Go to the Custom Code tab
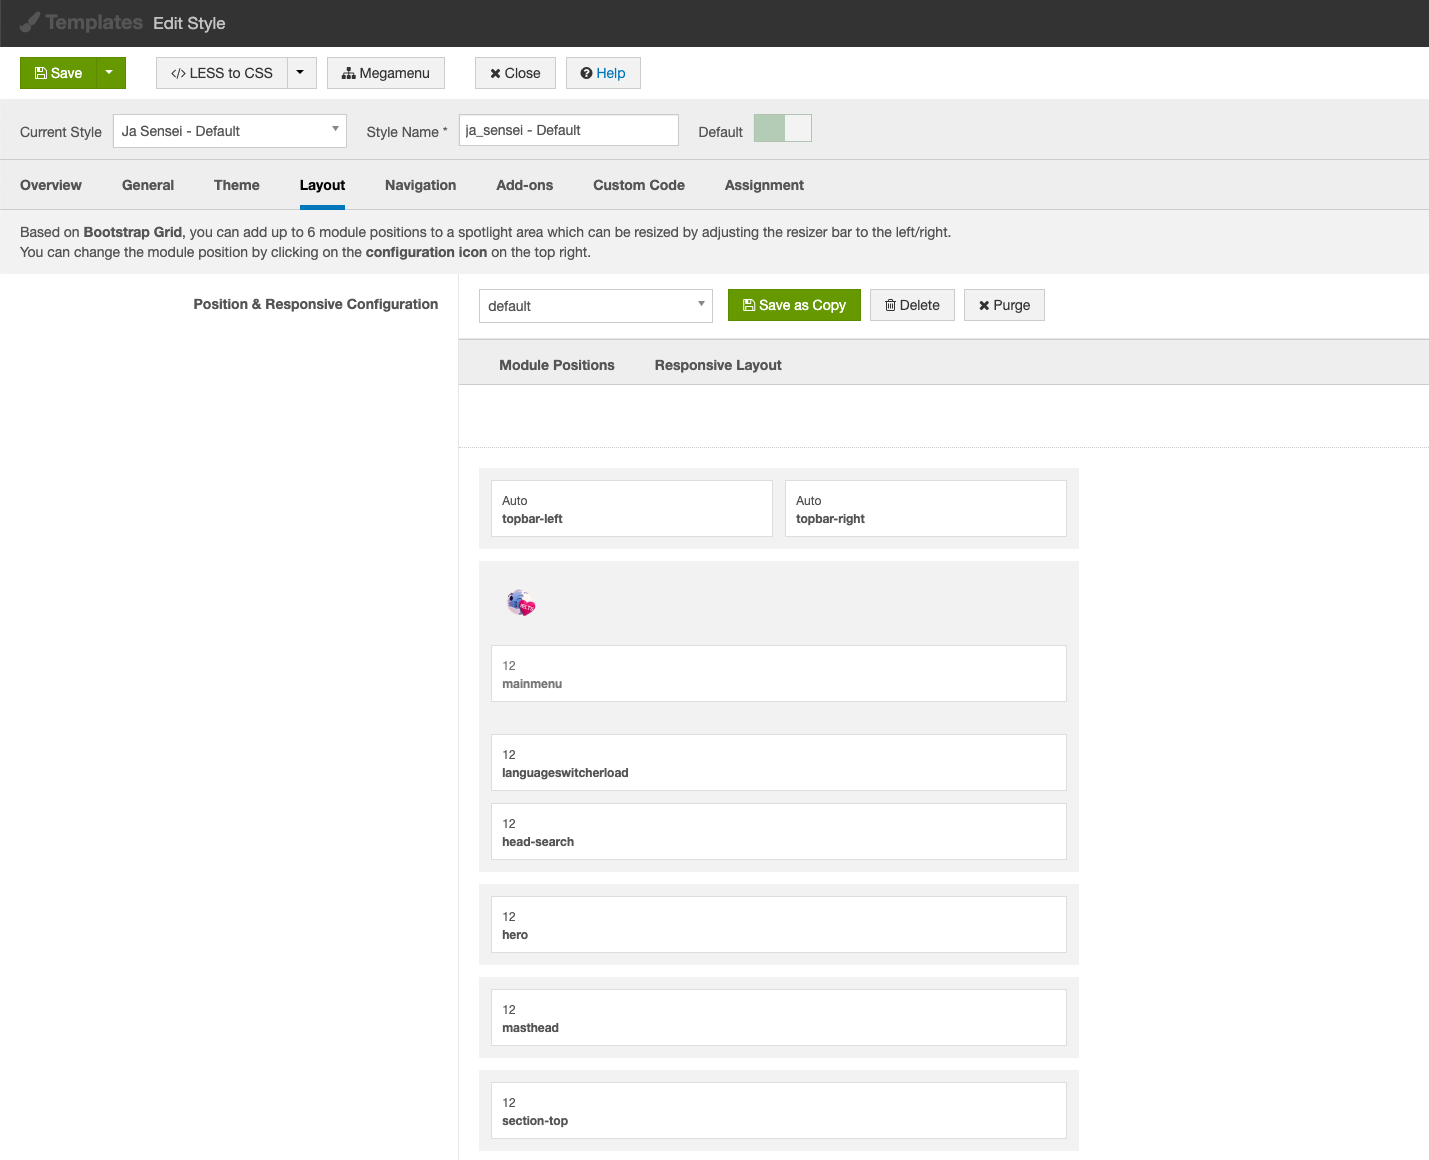The width and height of the screenshot is (1429, 1160). point(638,185)
